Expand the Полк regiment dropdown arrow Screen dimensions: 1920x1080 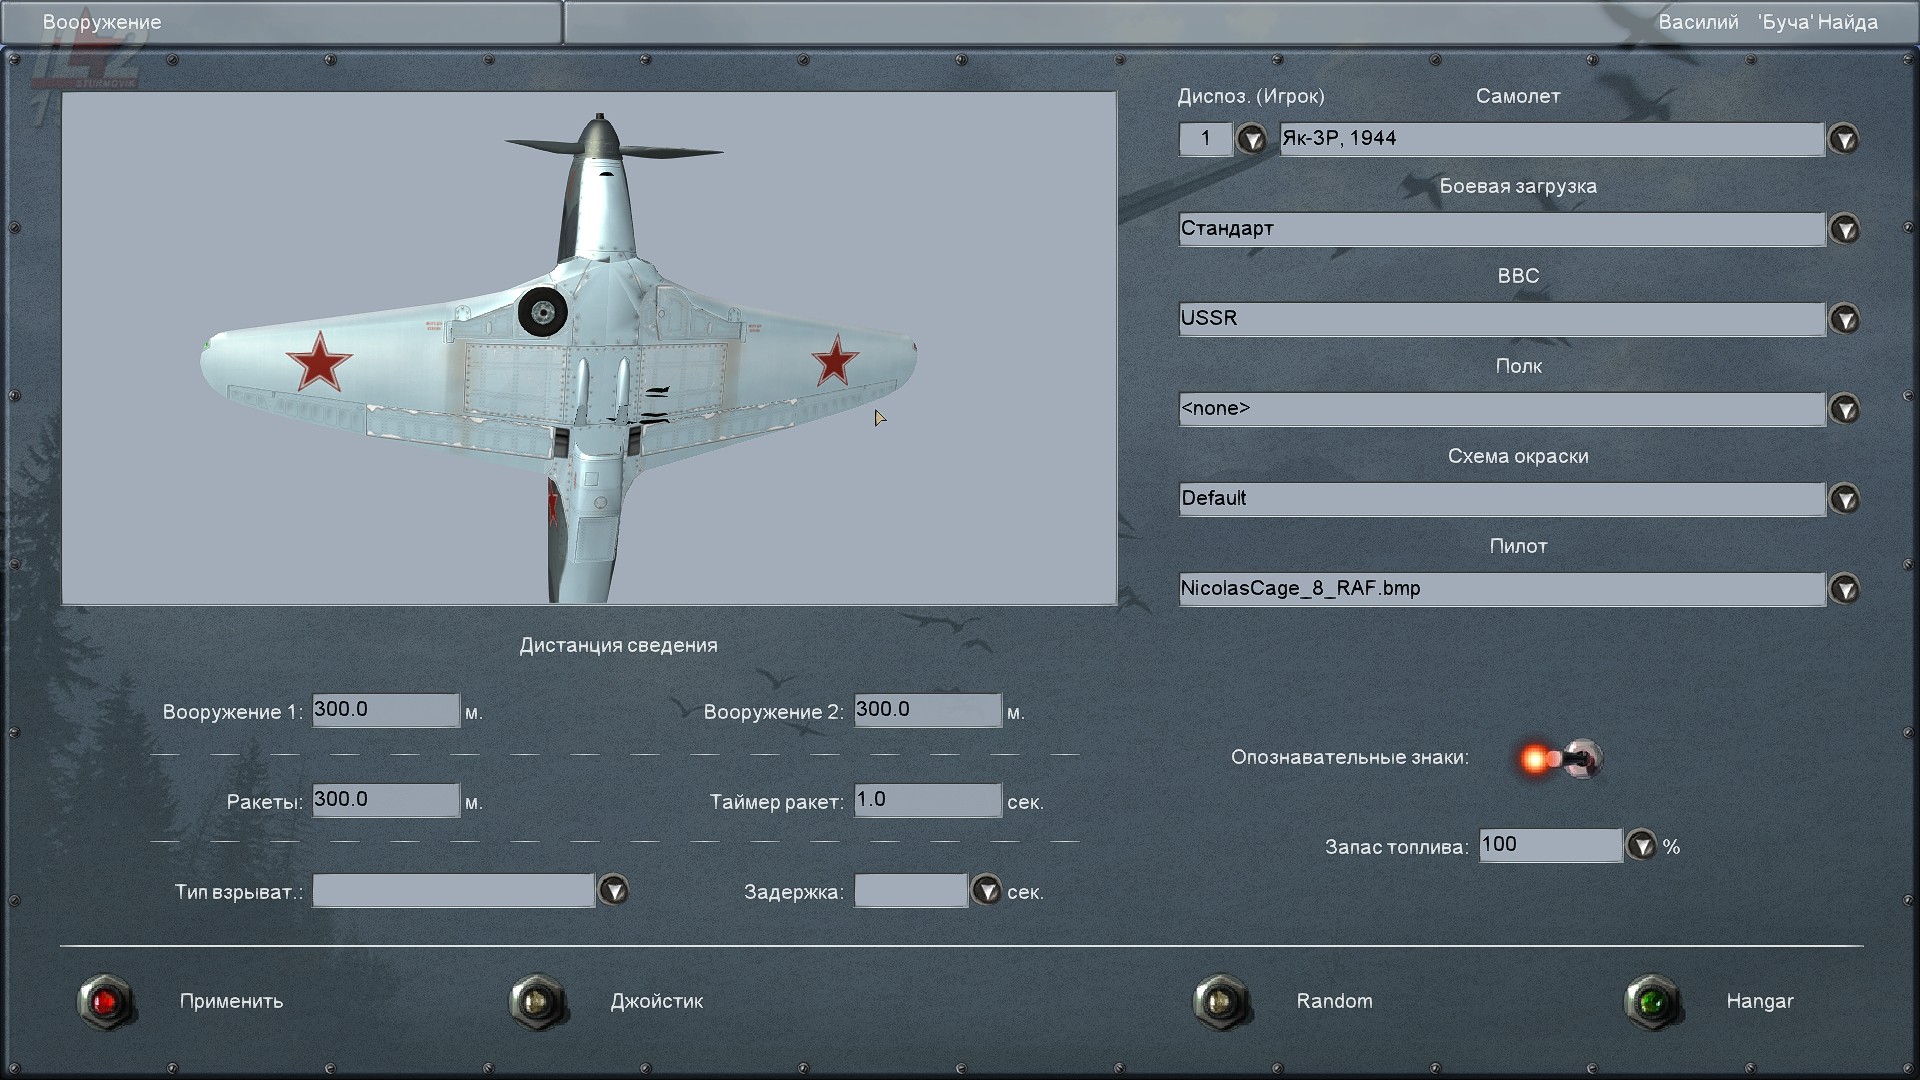1844,409
